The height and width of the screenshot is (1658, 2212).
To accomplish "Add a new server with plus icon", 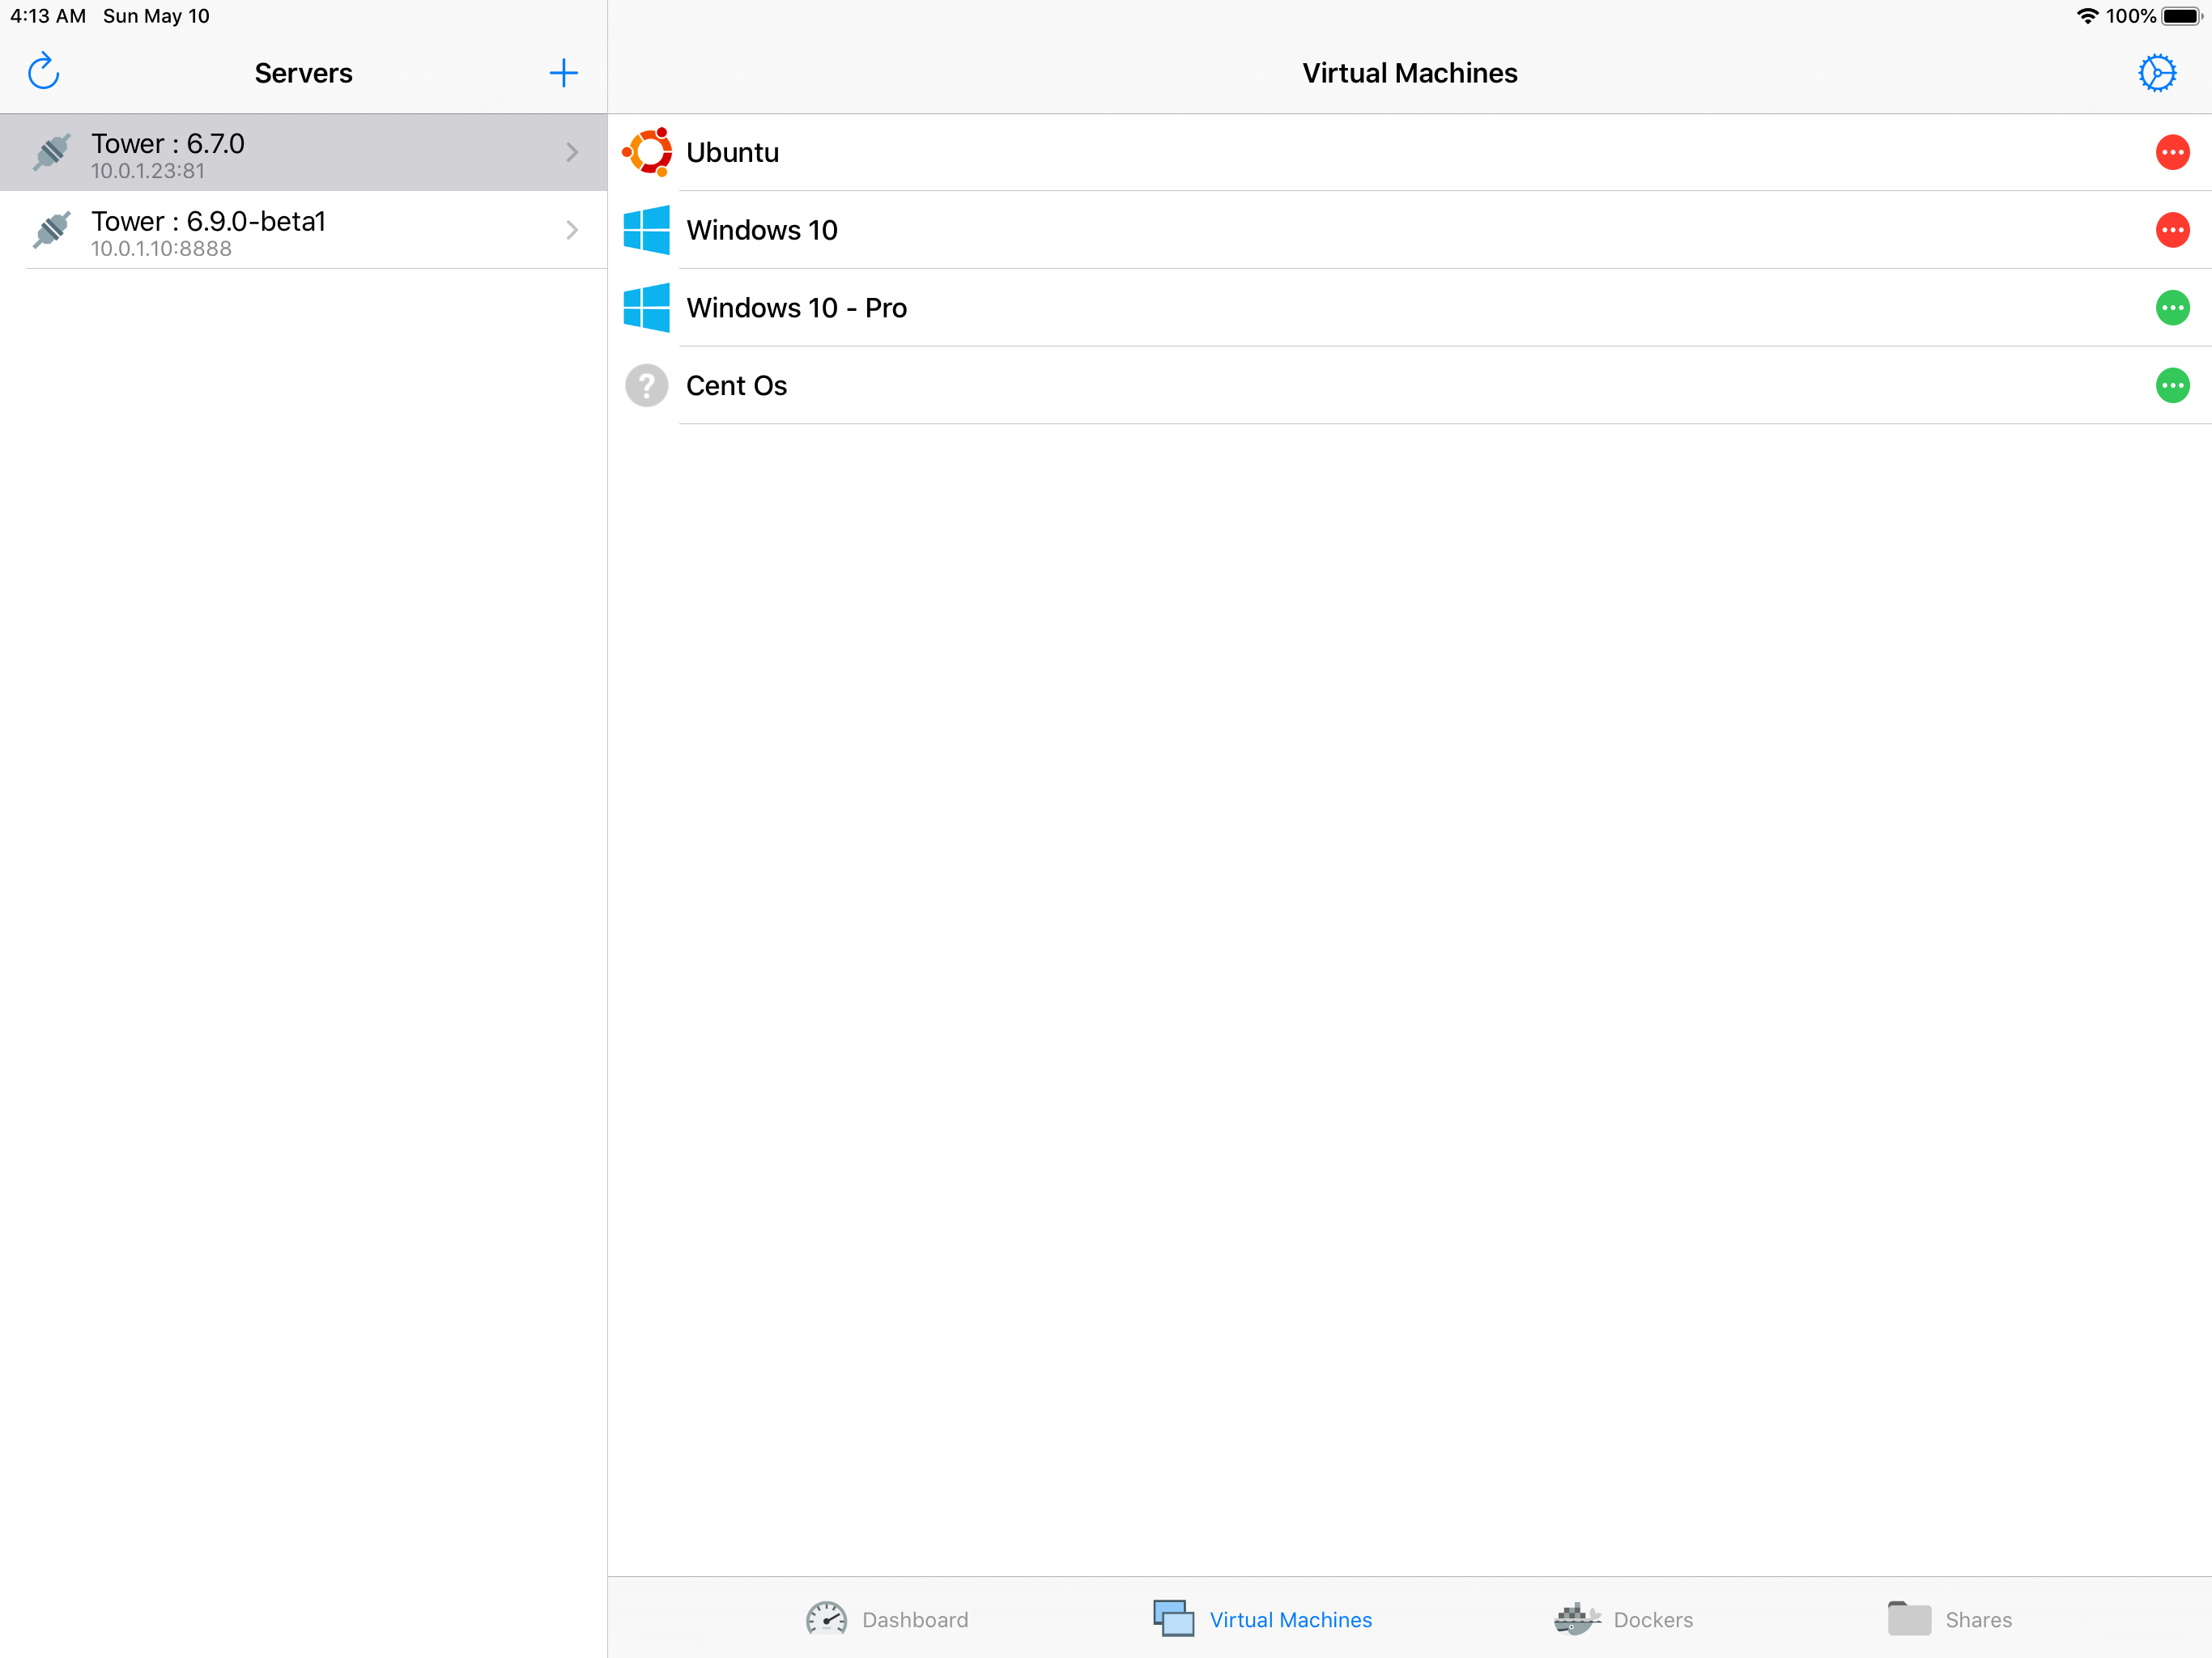I will coord(563,72).
